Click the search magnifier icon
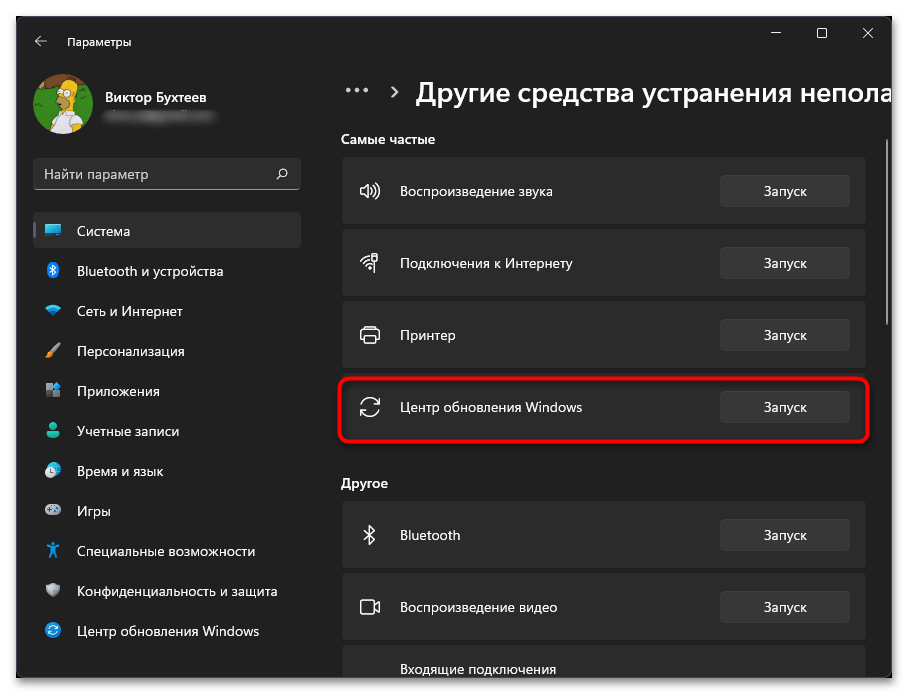Image resolution: width=908 pixels, height=694 pixels. click(x=282, y=174)
